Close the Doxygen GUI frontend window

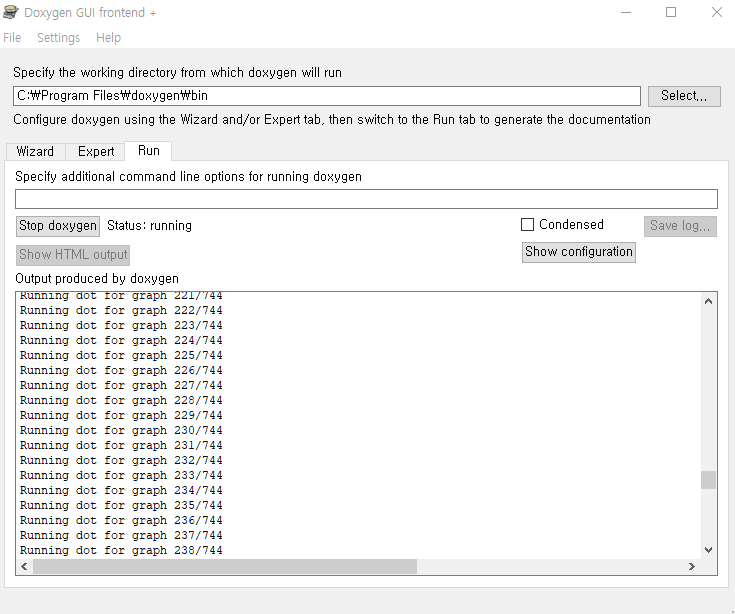(717, 12)
